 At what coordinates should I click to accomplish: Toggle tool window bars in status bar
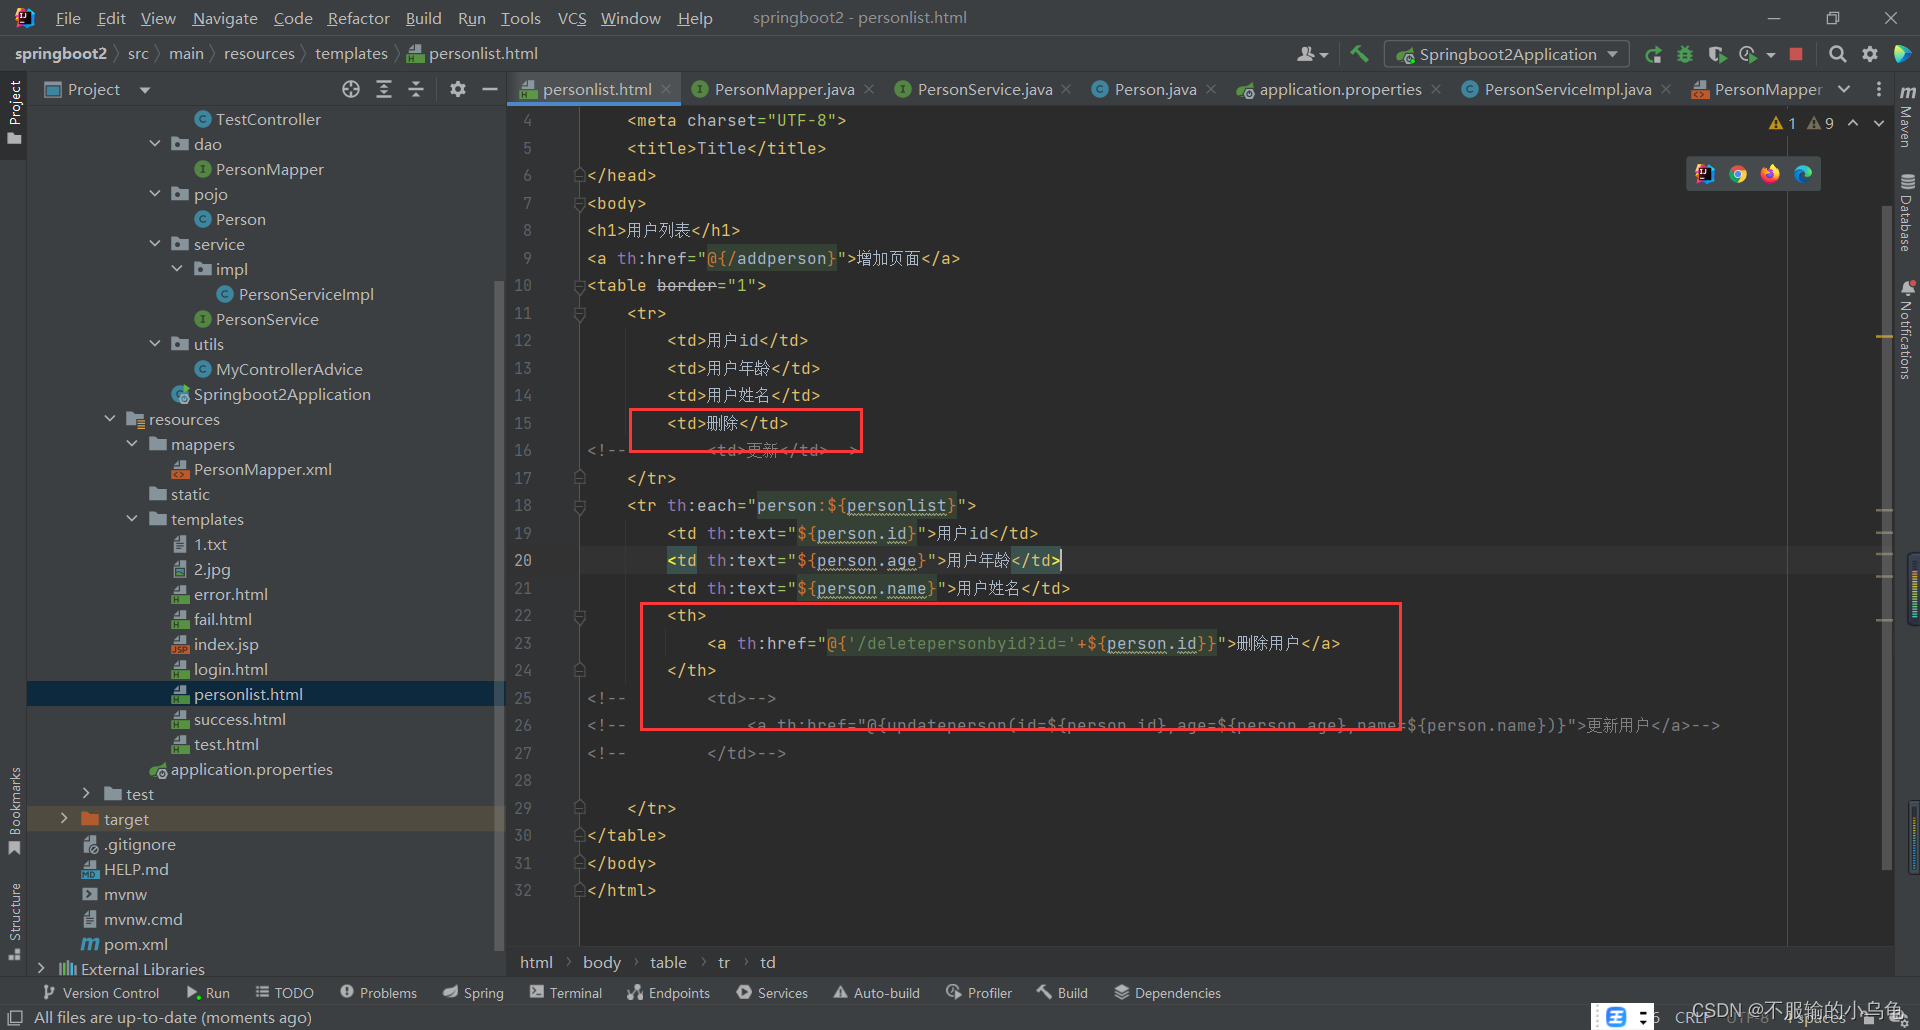pyautogui.click(x=15, y=1017)
